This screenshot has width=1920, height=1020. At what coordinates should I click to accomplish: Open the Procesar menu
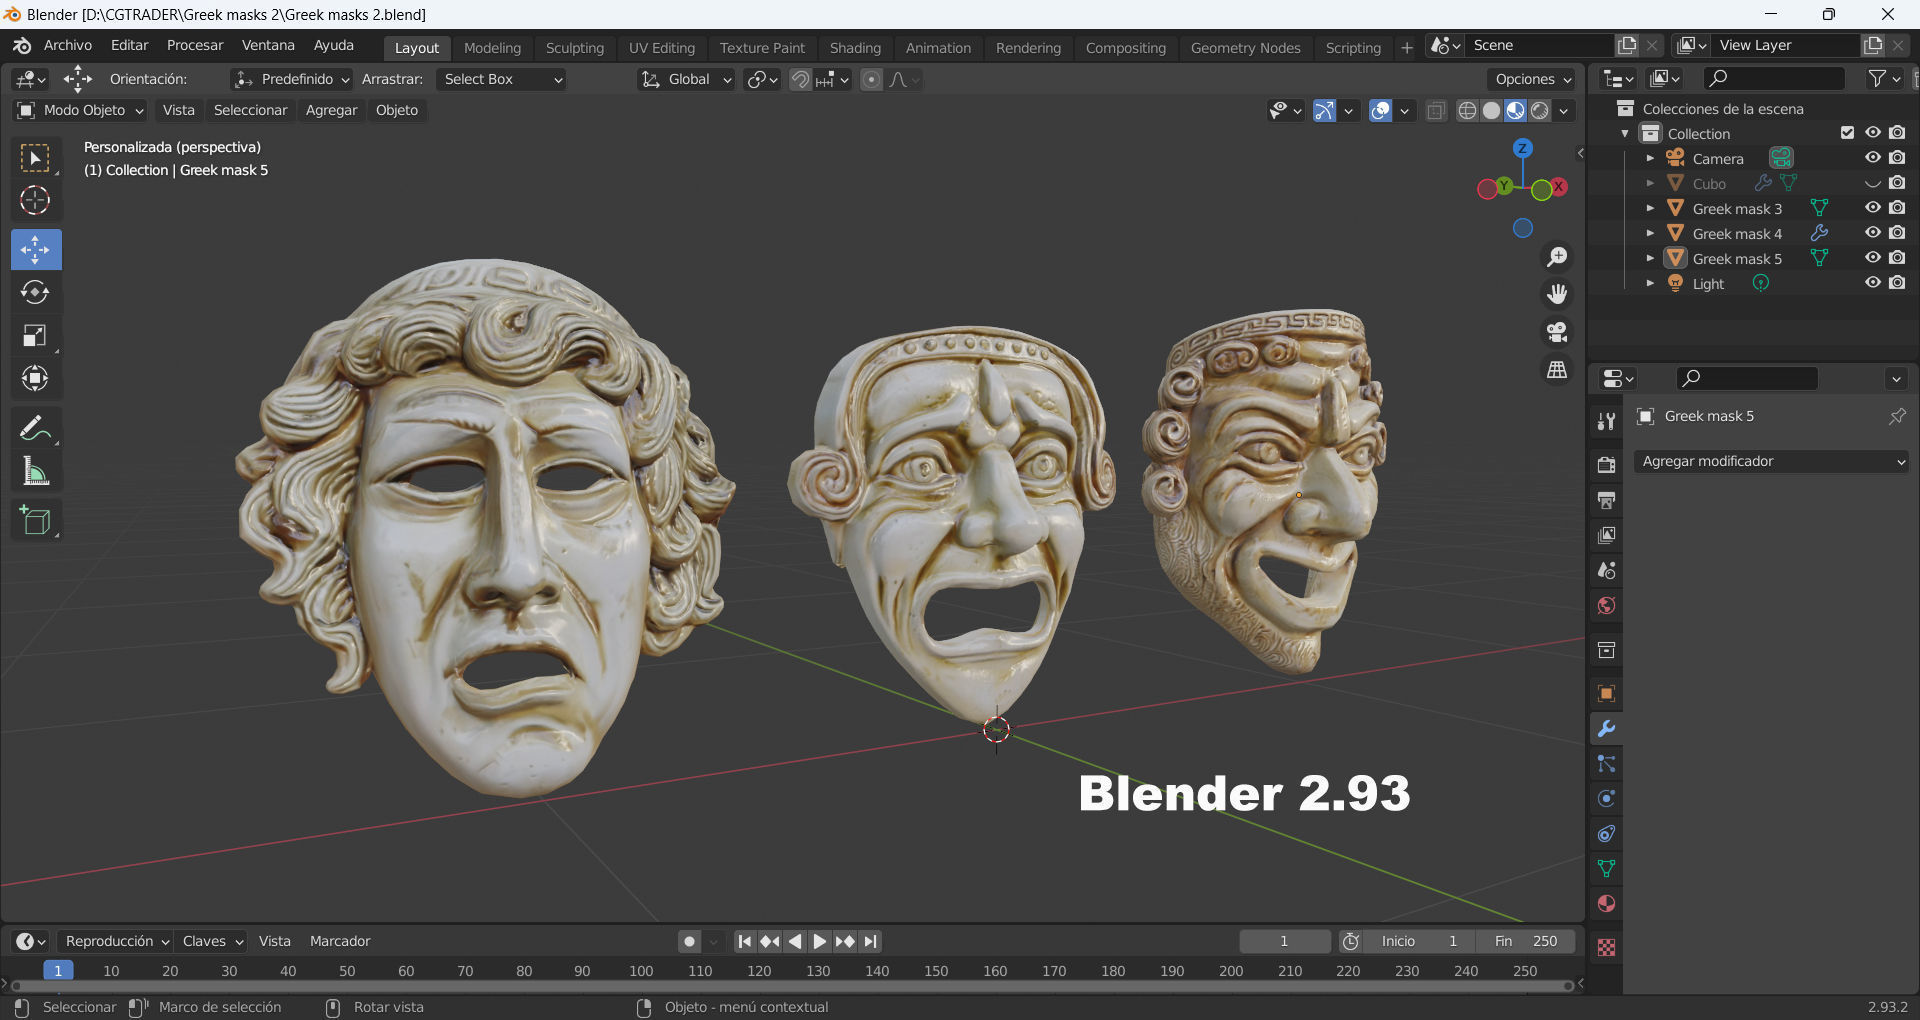195,45
